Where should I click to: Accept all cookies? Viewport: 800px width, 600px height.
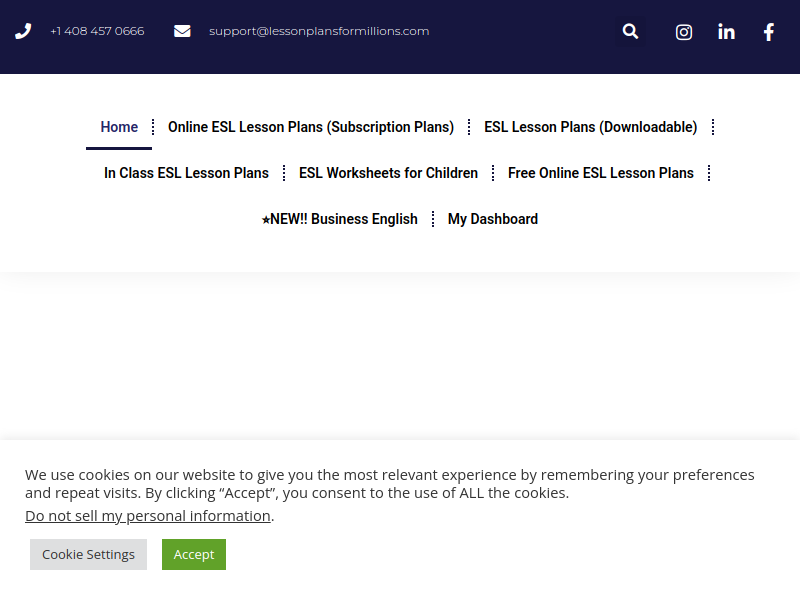[x=194, y=555]
